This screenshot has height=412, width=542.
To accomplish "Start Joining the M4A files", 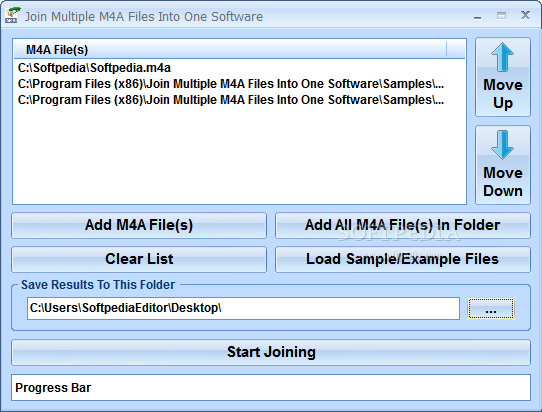I will [x=271, y=352].
